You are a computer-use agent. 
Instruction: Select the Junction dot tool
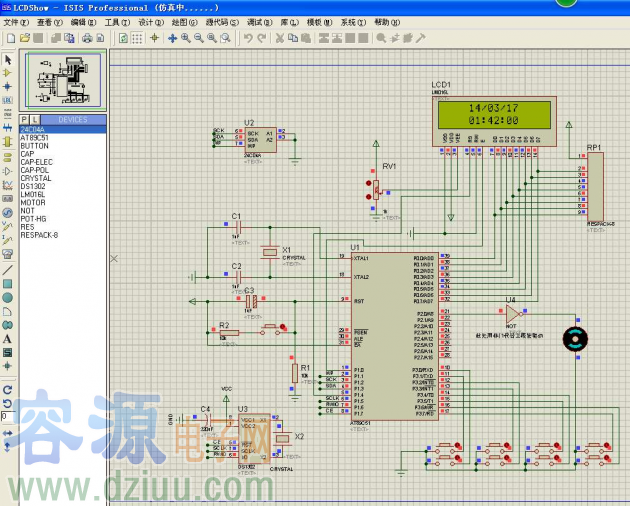point(7,87)
